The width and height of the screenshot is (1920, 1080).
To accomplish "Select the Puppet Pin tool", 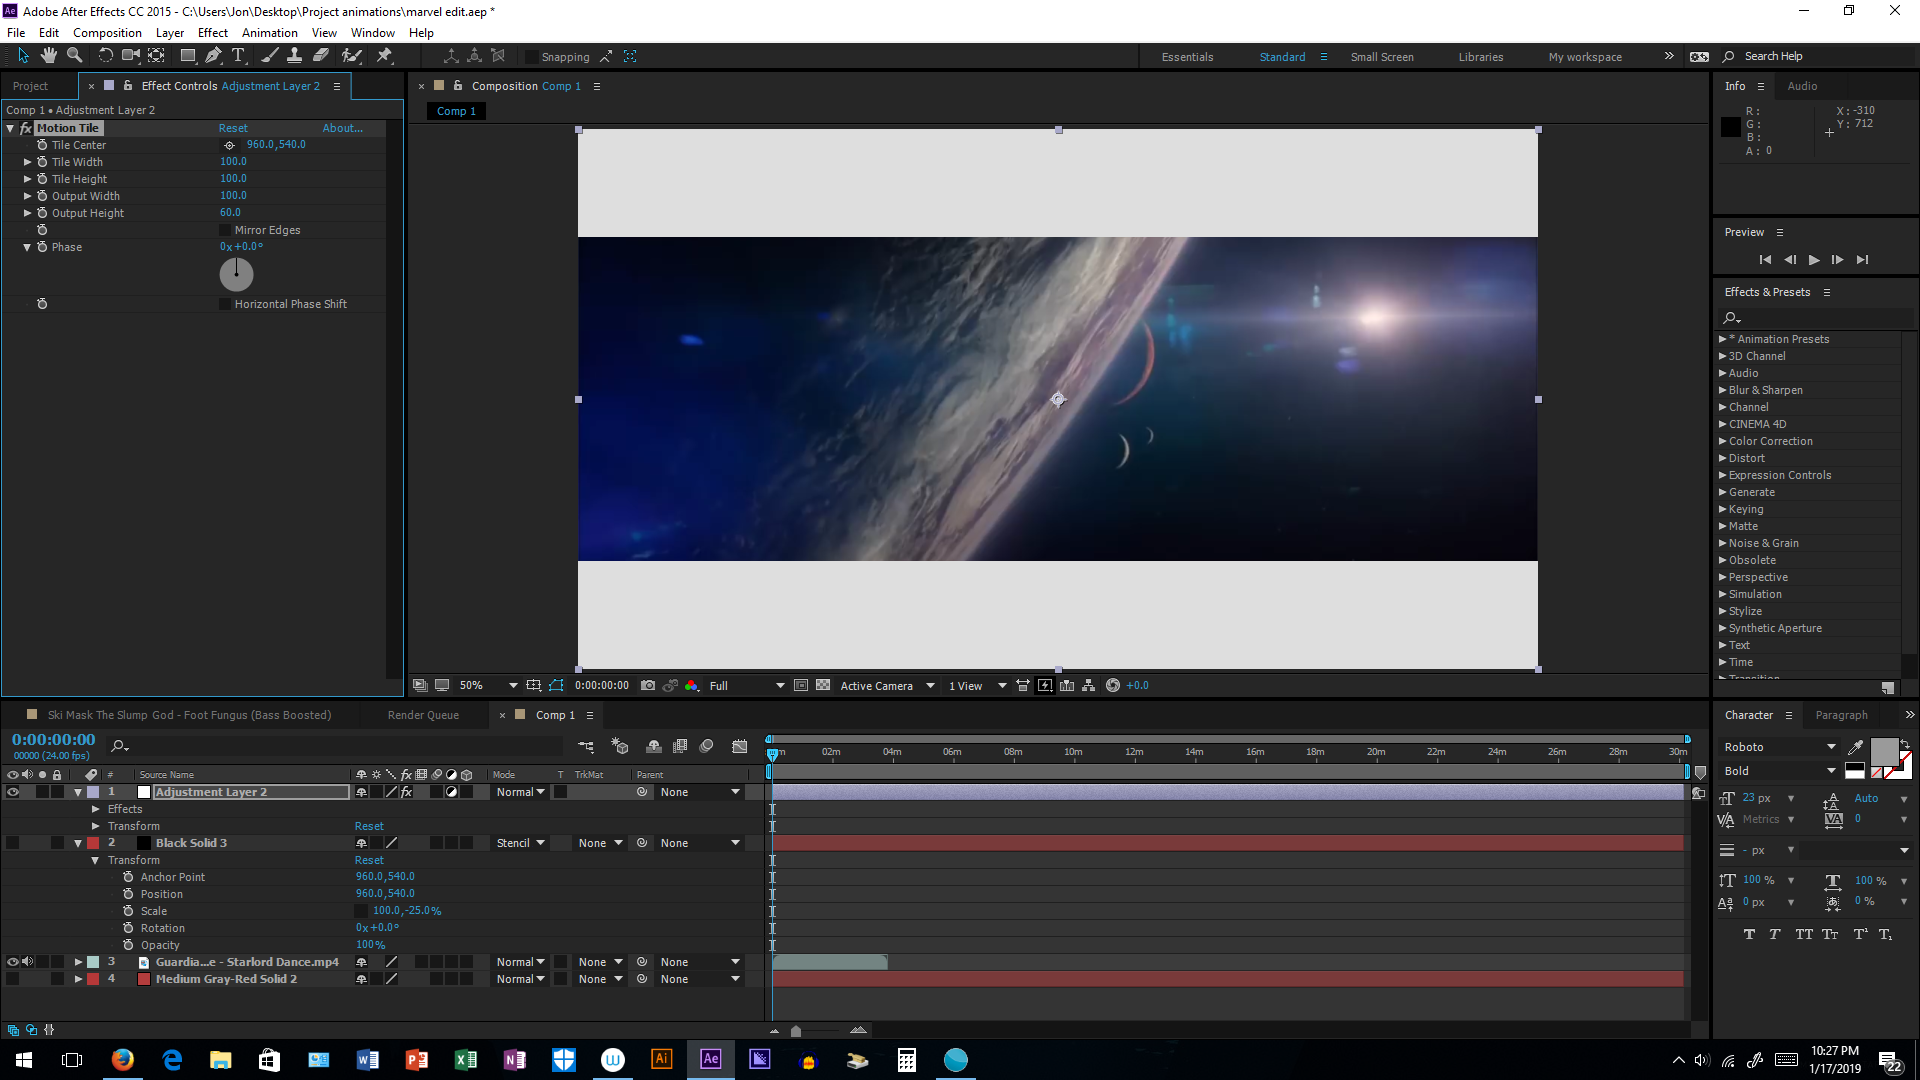I will click(384, 56).
